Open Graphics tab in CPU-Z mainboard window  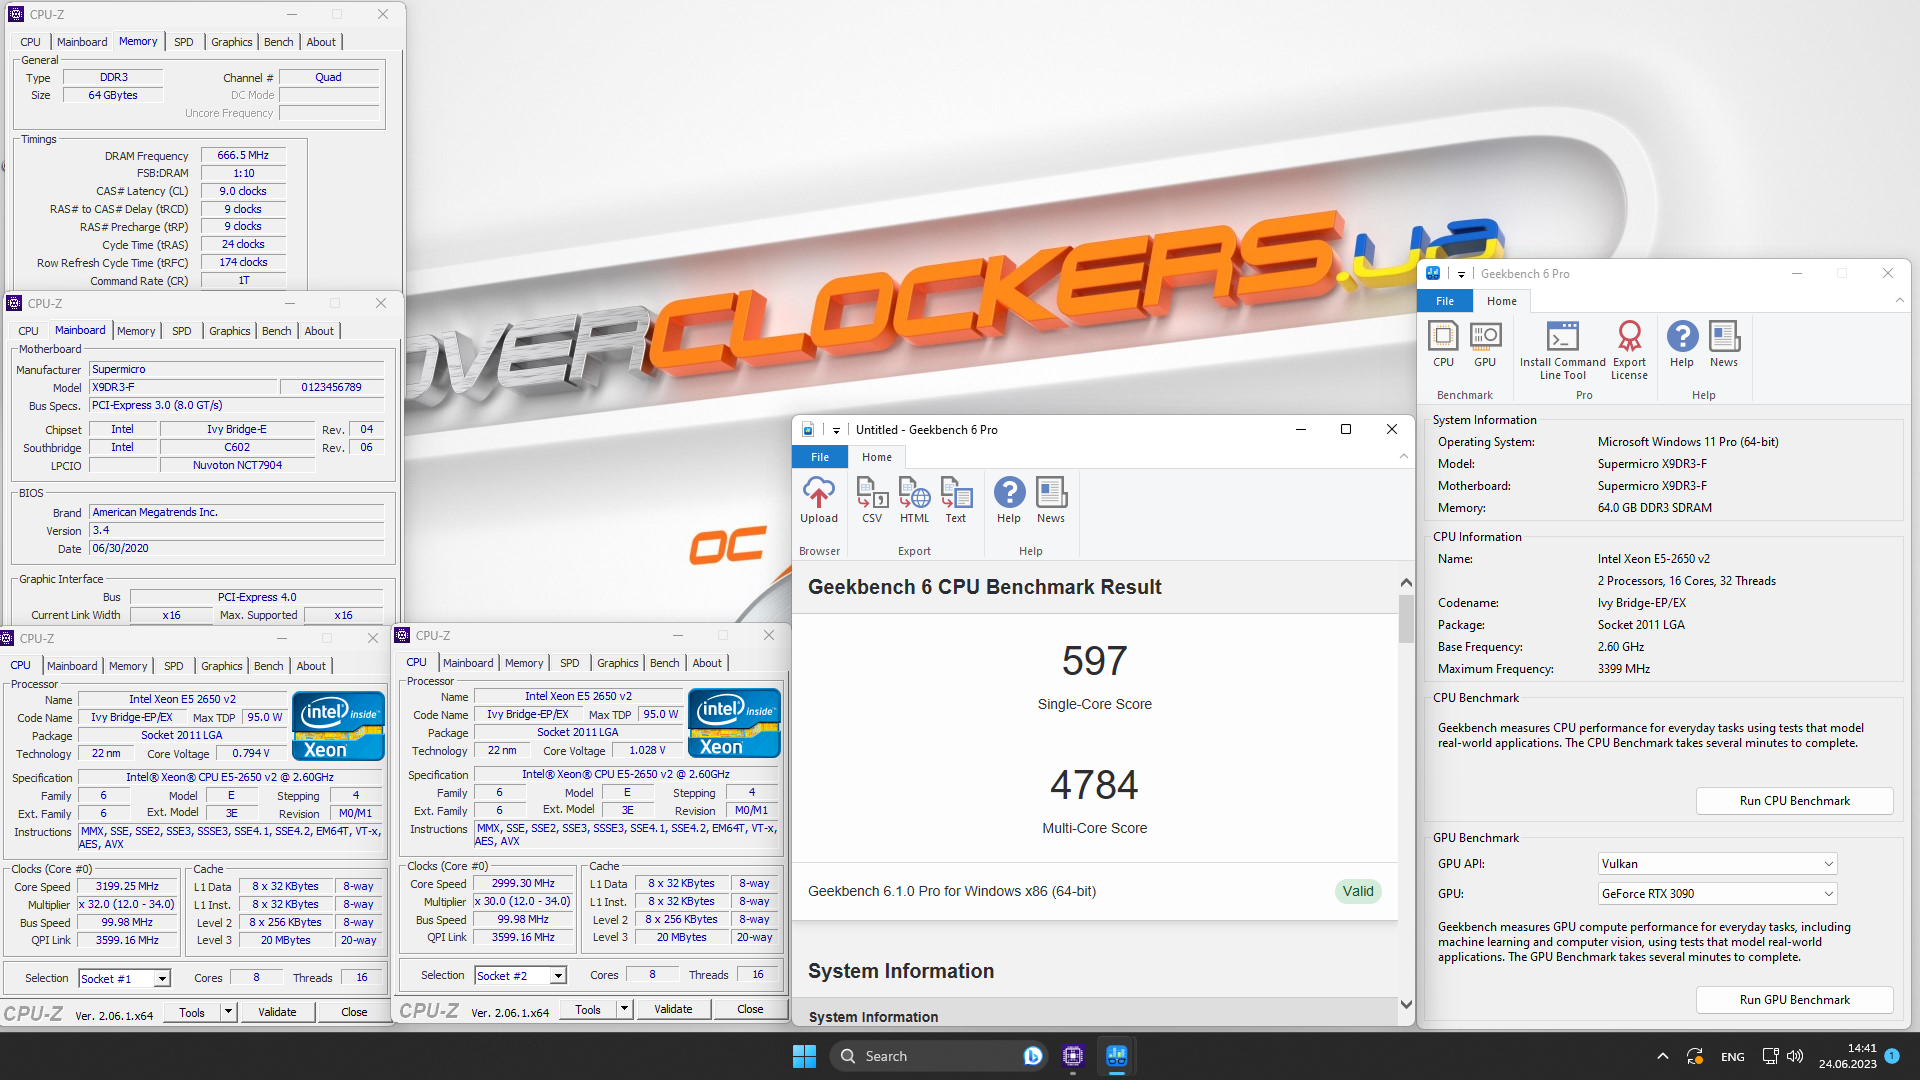pyautogui.click(x=230, y=331)
